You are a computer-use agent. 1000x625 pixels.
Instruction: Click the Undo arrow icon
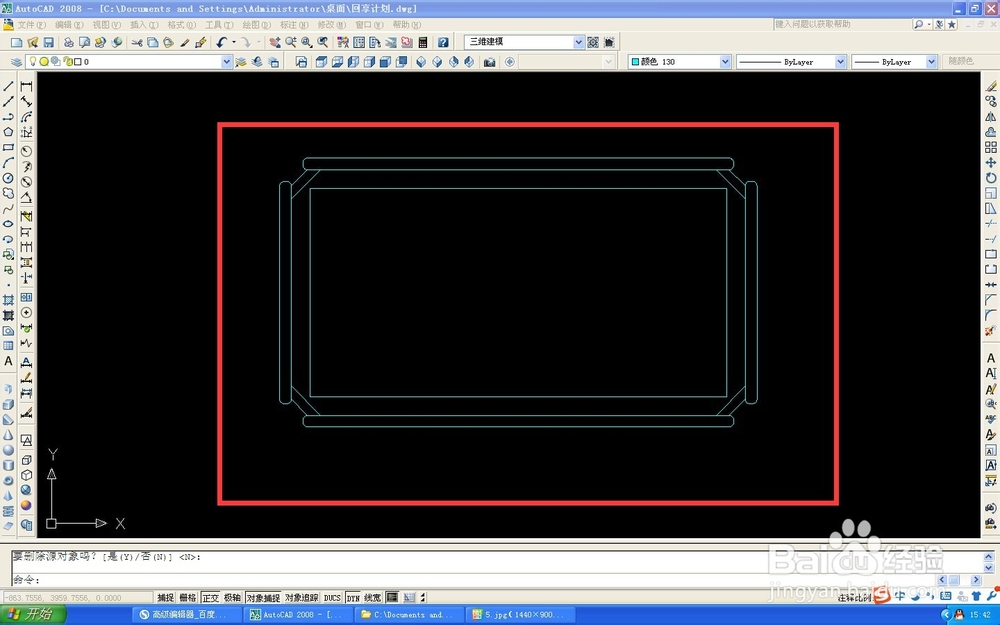[221, 42]
